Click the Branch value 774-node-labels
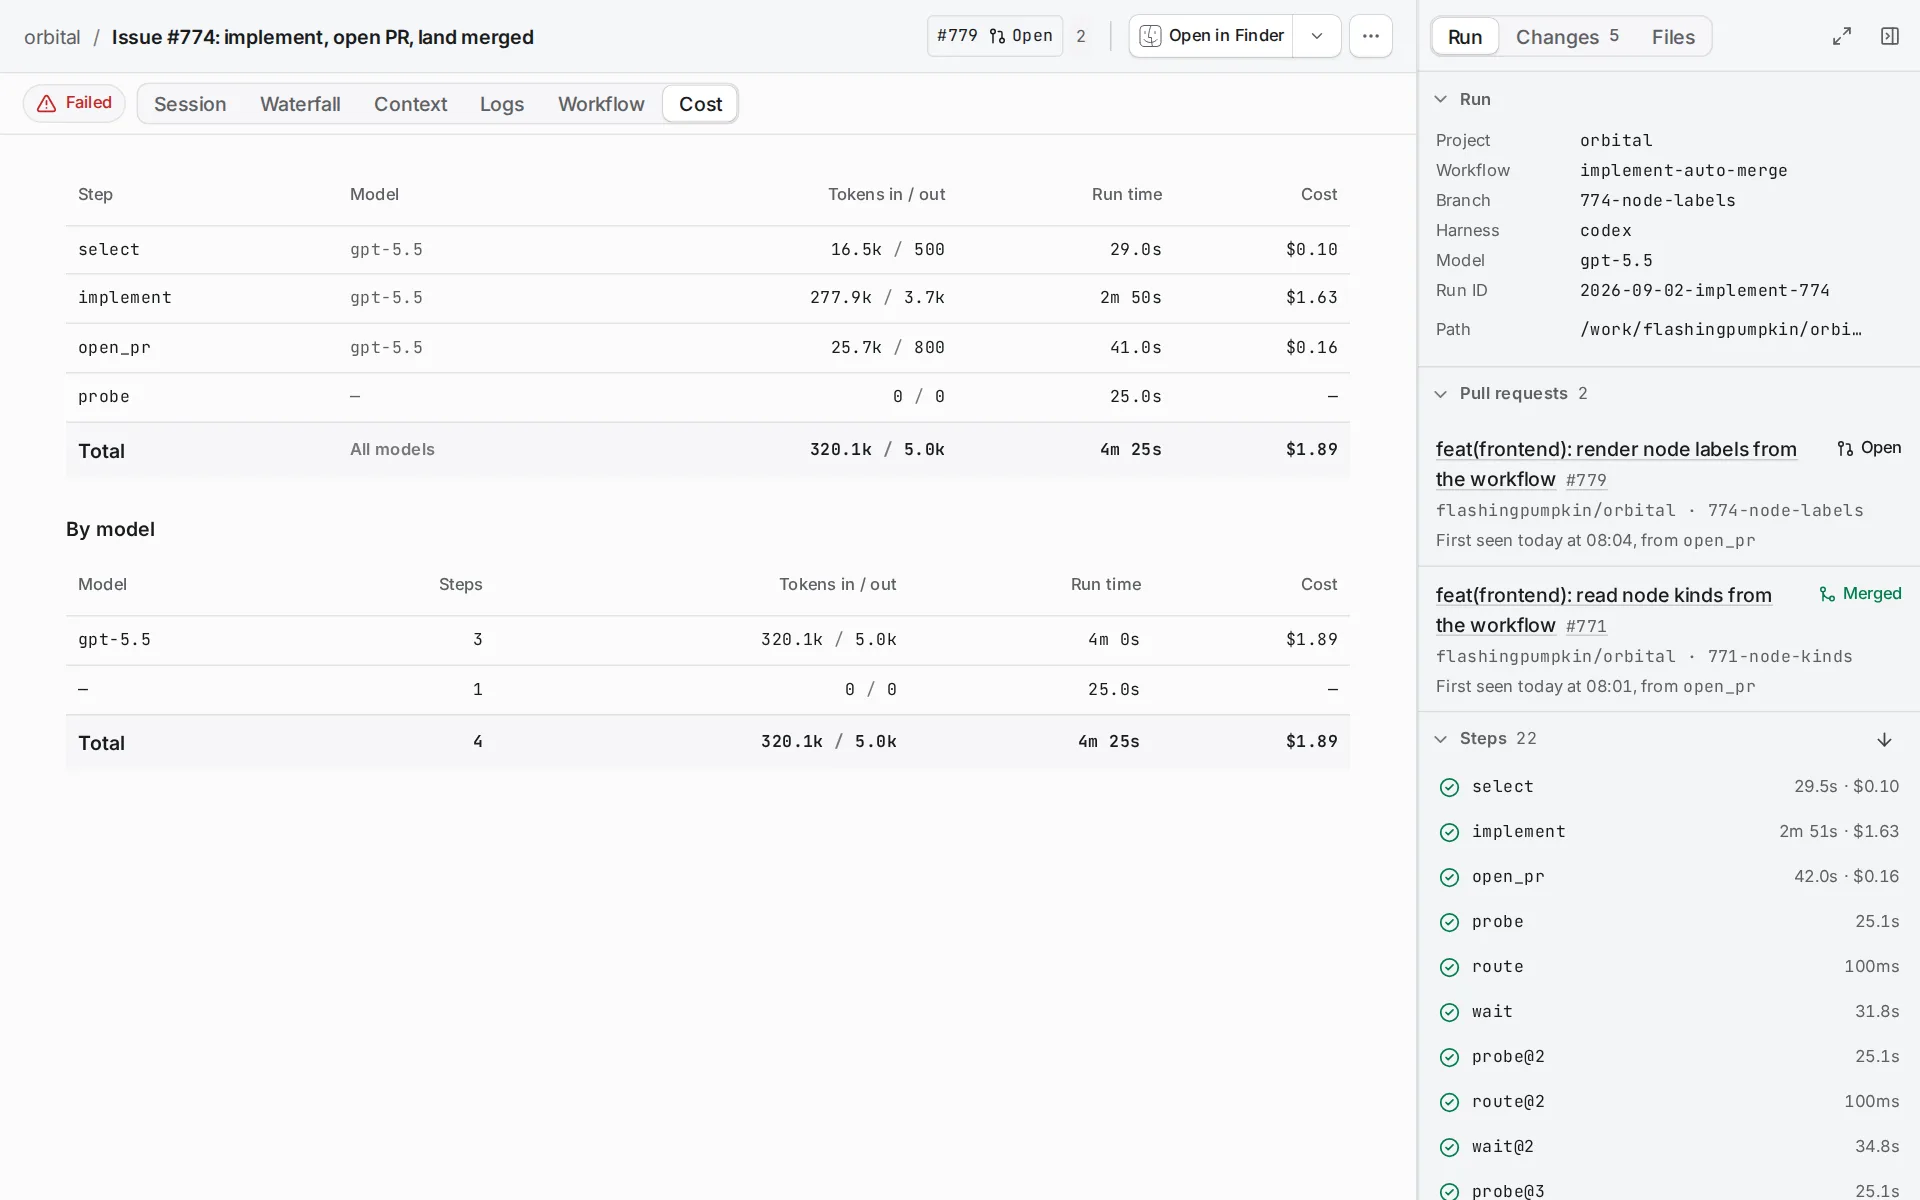The width and height of the screenshot is (1920, 1200). pos(1657,201)
